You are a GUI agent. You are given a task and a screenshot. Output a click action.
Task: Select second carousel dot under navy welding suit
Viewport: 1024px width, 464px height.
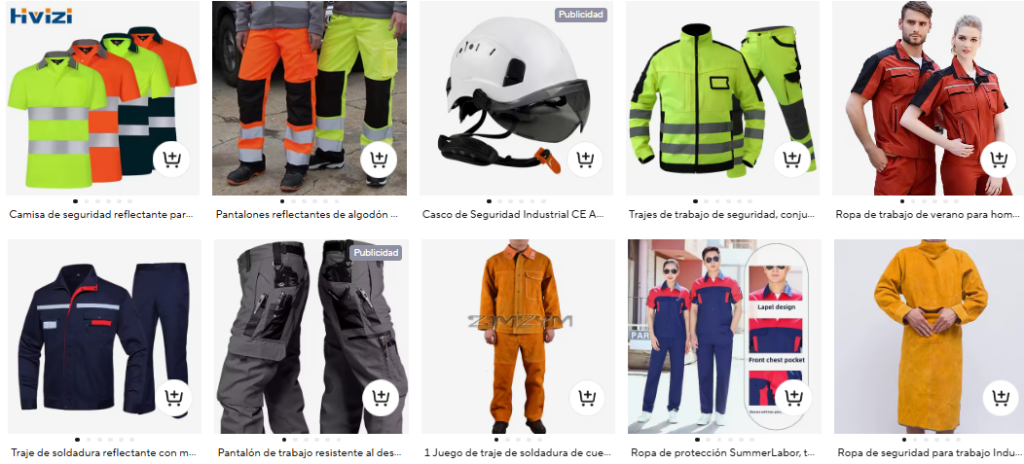(88, 440)
